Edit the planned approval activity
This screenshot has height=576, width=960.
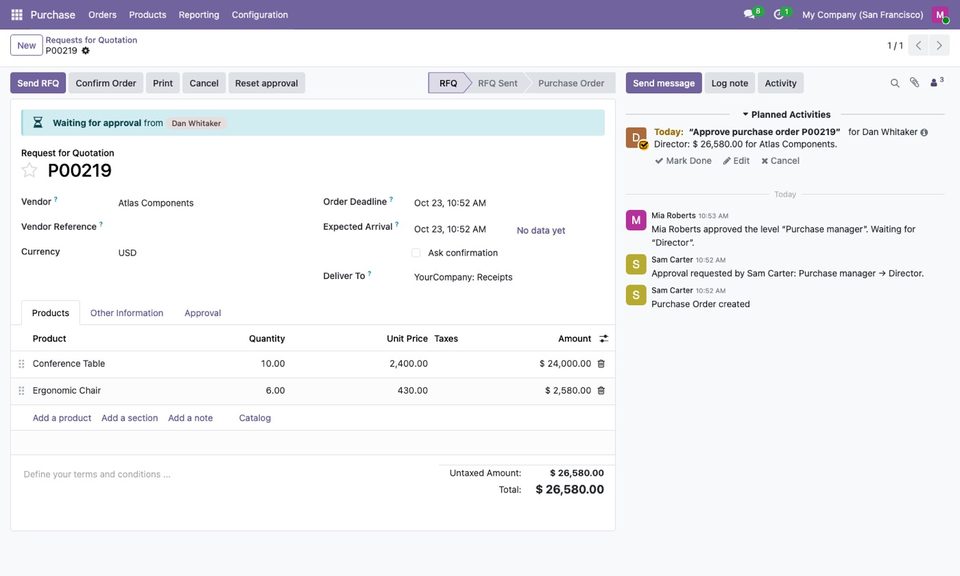[736, 161]
